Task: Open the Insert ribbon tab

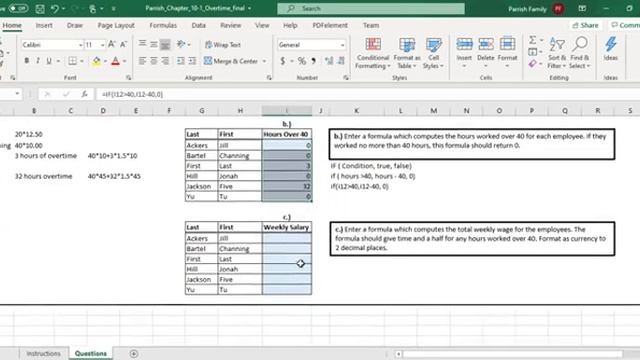Action: 44,25
